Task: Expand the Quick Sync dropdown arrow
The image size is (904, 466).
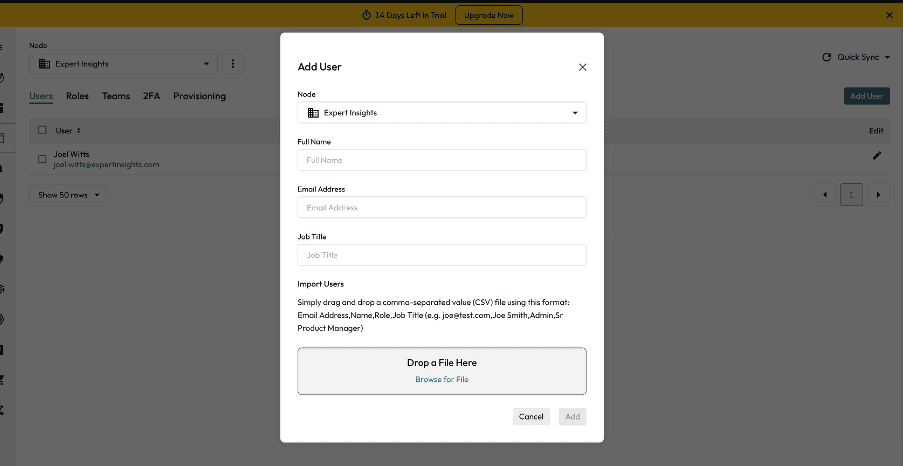Action: click(887, 57)
